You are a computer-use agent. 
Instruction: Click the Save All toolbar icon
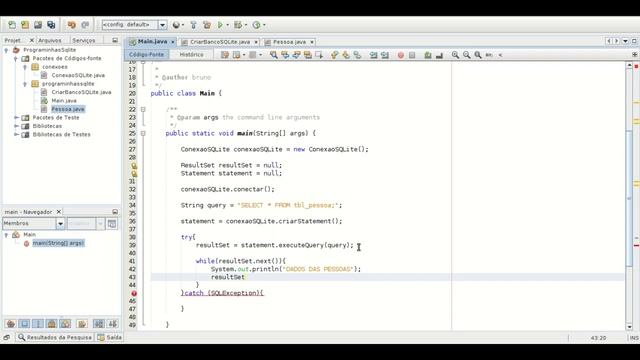pos(51,25)
